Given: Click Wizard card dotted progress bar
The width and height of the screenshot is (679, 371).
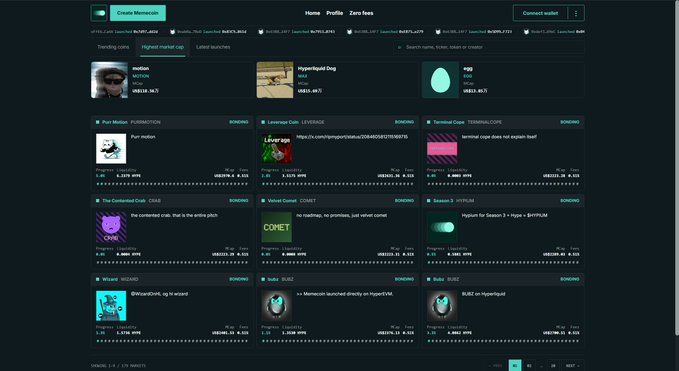Looking at the screenshot, I should (172, 341).
